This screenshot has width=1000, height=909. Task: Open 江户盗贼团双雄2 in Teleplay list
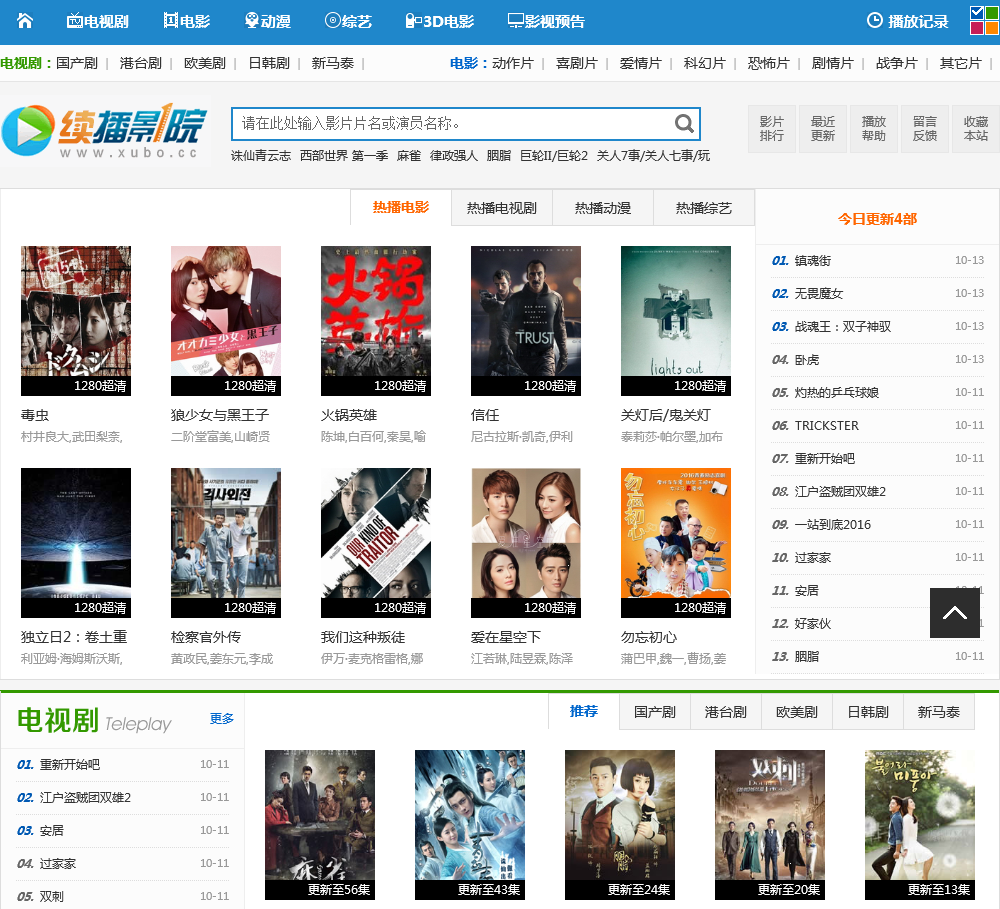tap(85, 798)
